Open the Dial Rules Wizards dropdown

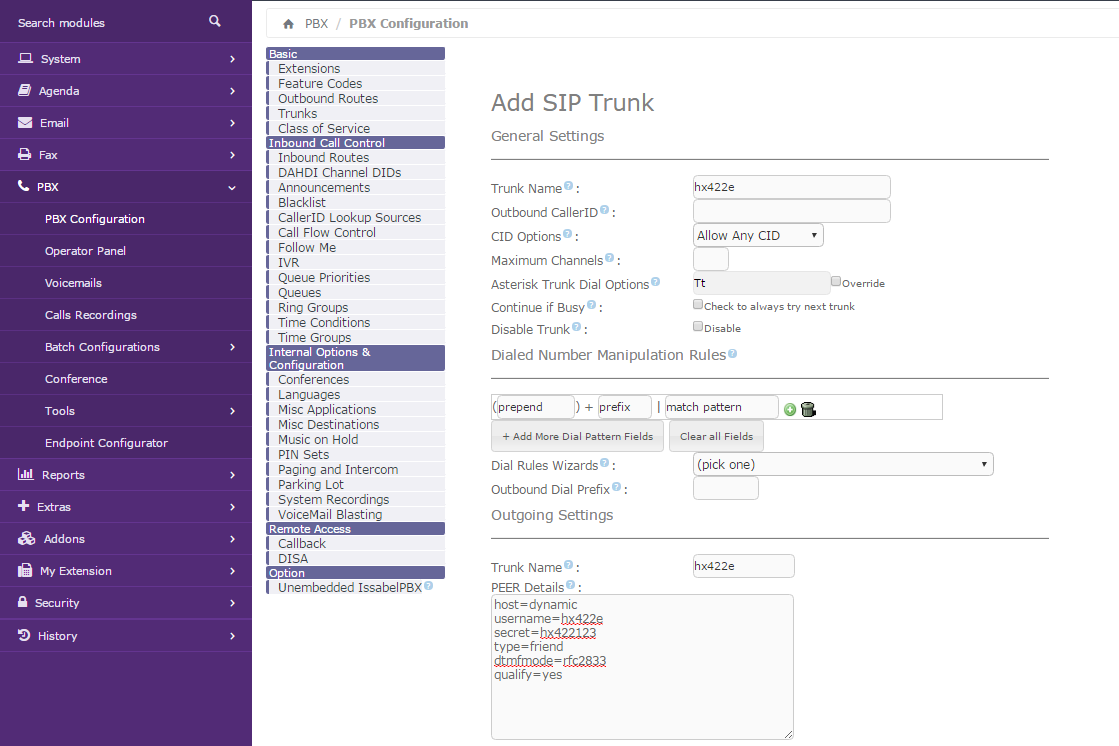842,464
